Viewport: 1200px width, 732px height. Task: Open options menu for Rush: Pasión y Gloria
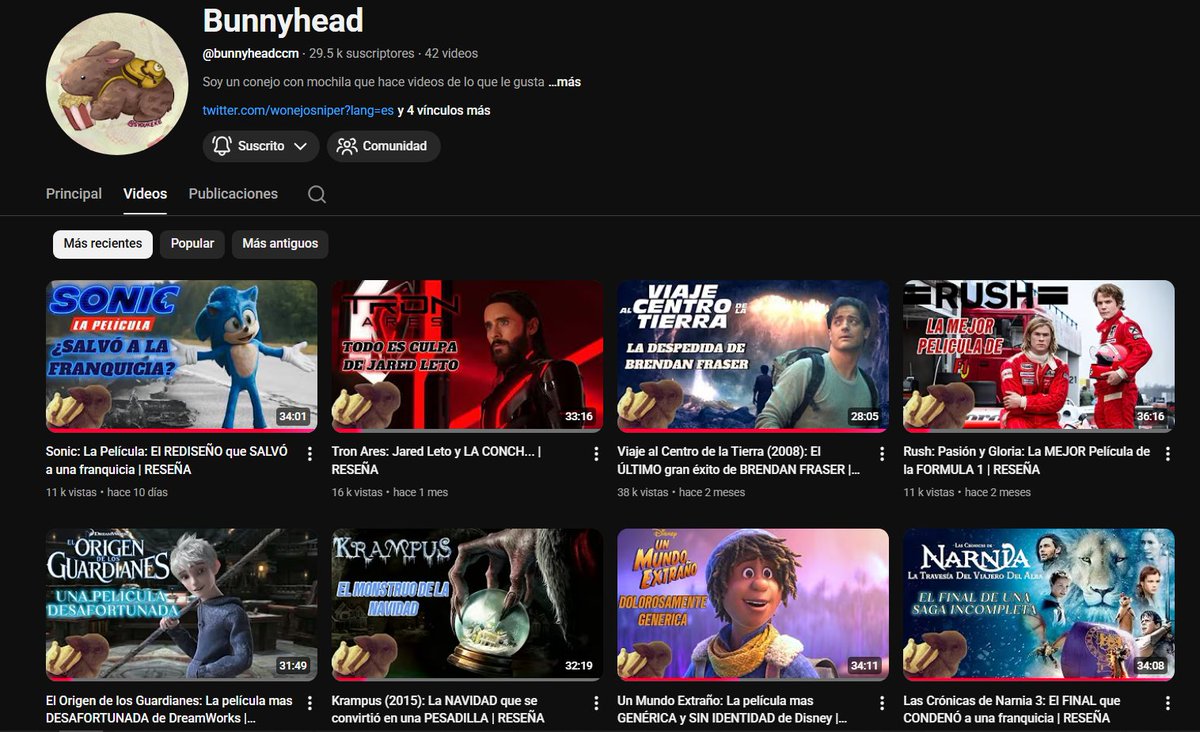(1168, 454)
